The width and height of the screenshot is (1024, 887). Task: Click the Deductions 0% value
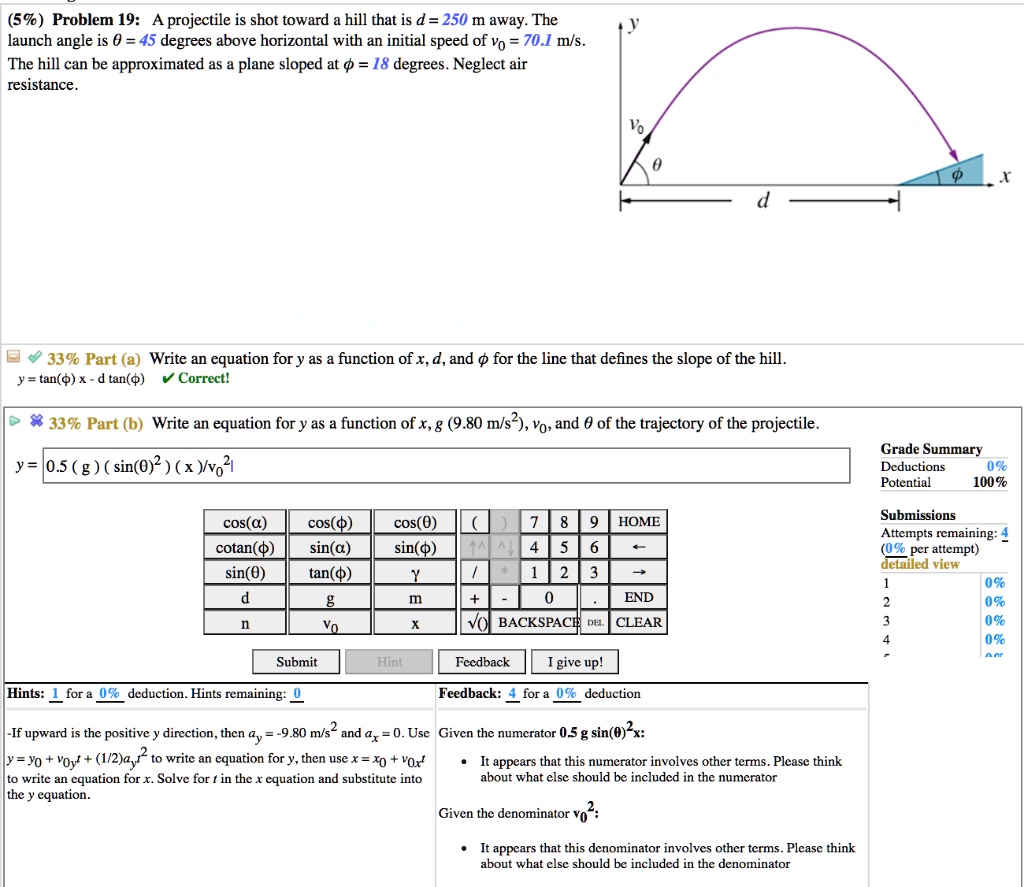tap(997, 466)
